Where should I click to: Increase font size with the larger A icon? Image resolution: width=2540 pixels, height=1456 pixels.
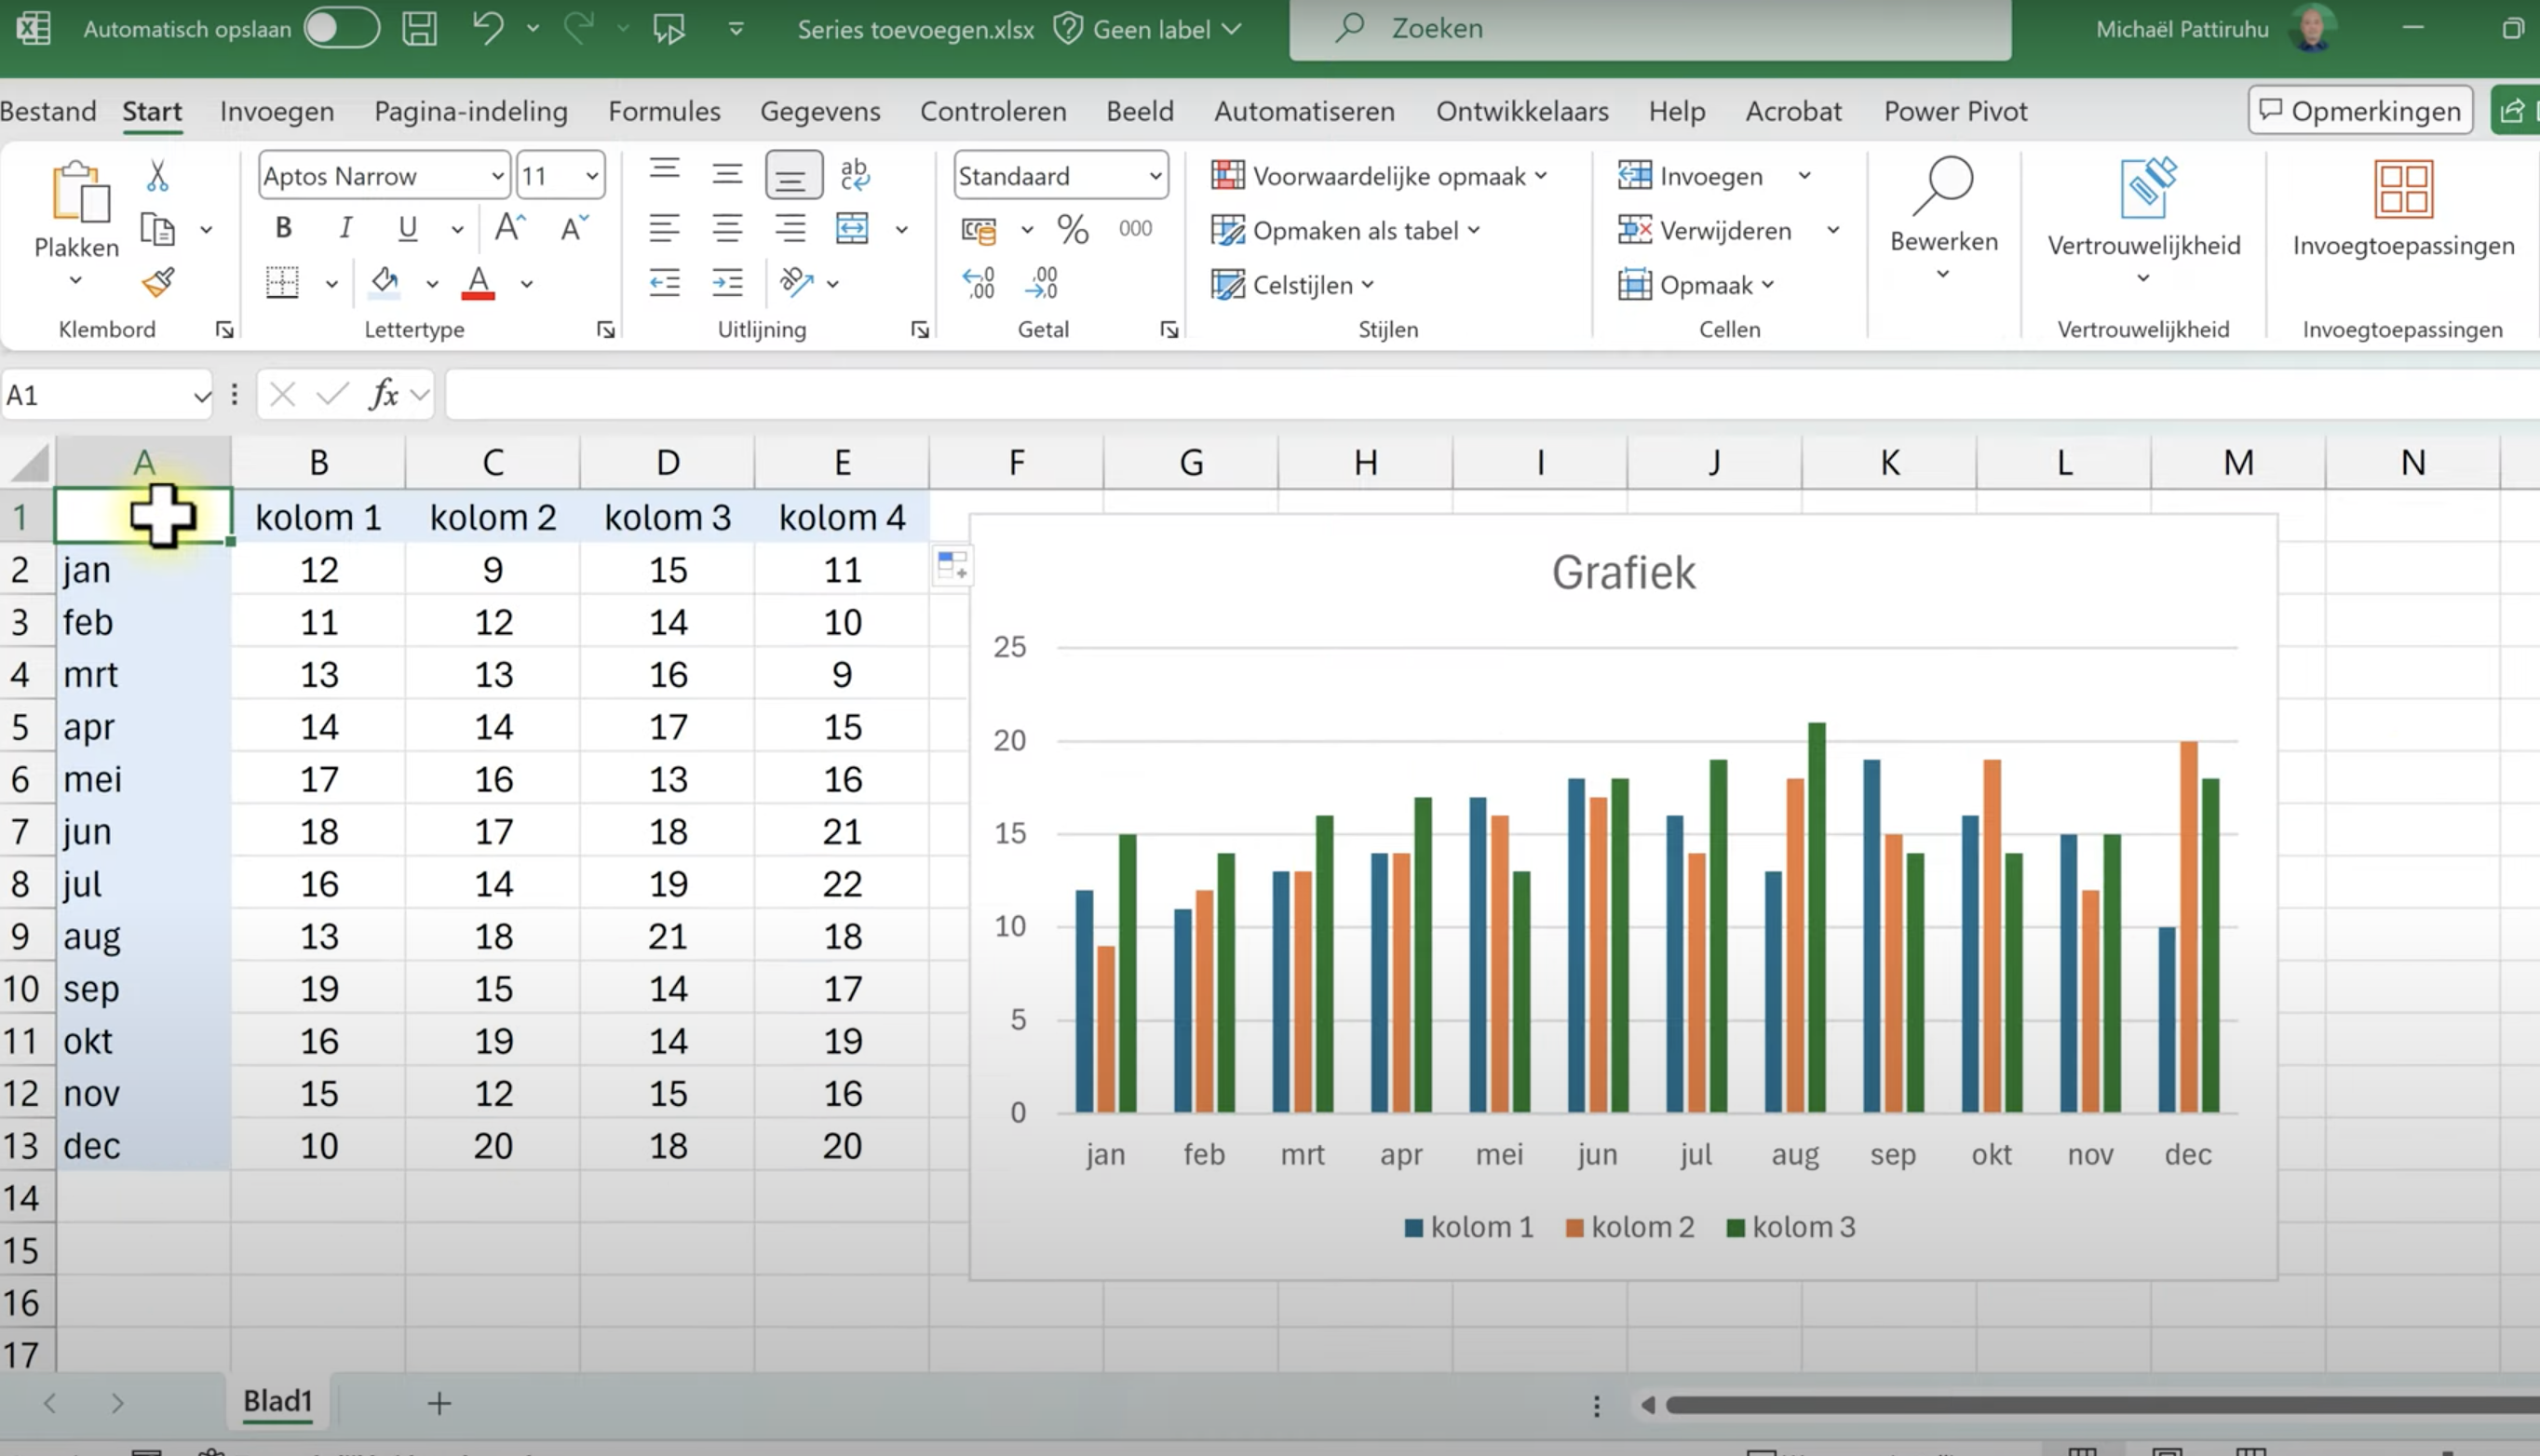point(510,228)
